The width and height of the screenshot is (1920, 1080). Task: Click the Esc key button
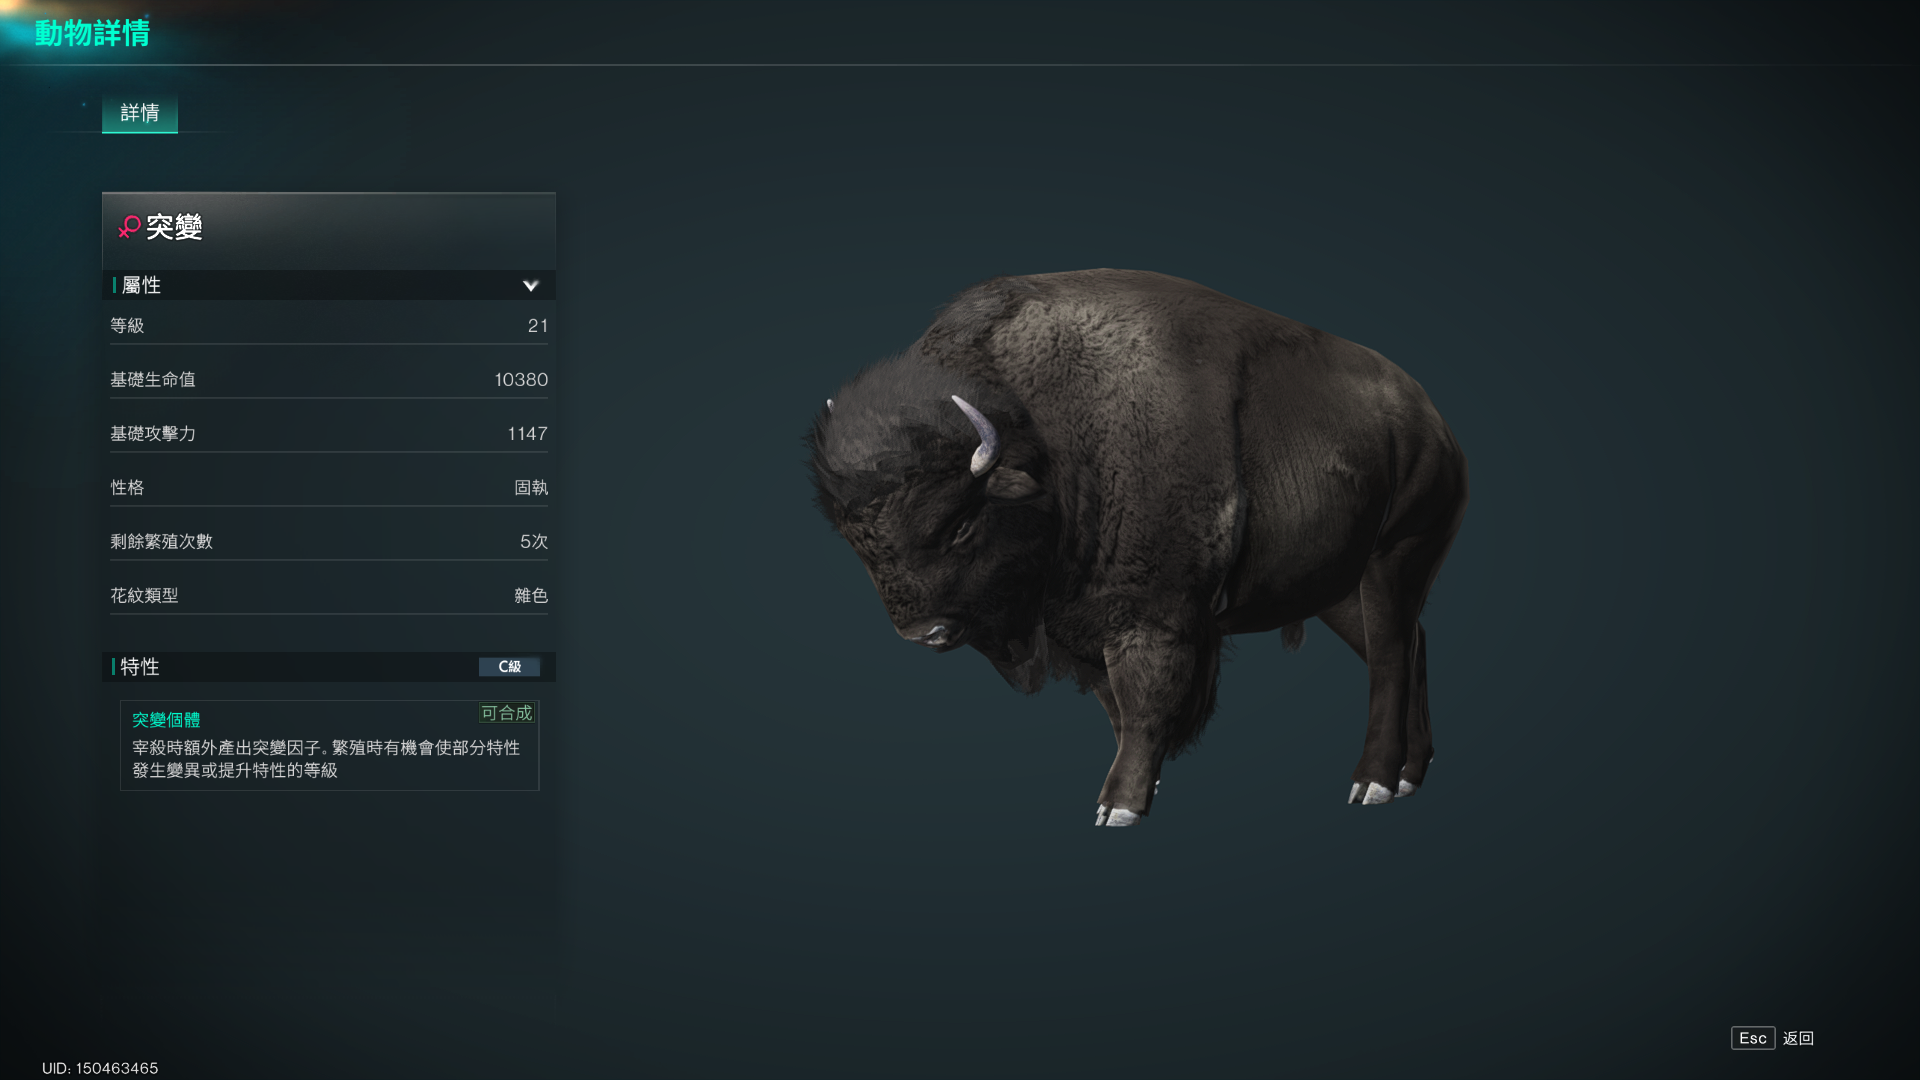point(1753,1038)
